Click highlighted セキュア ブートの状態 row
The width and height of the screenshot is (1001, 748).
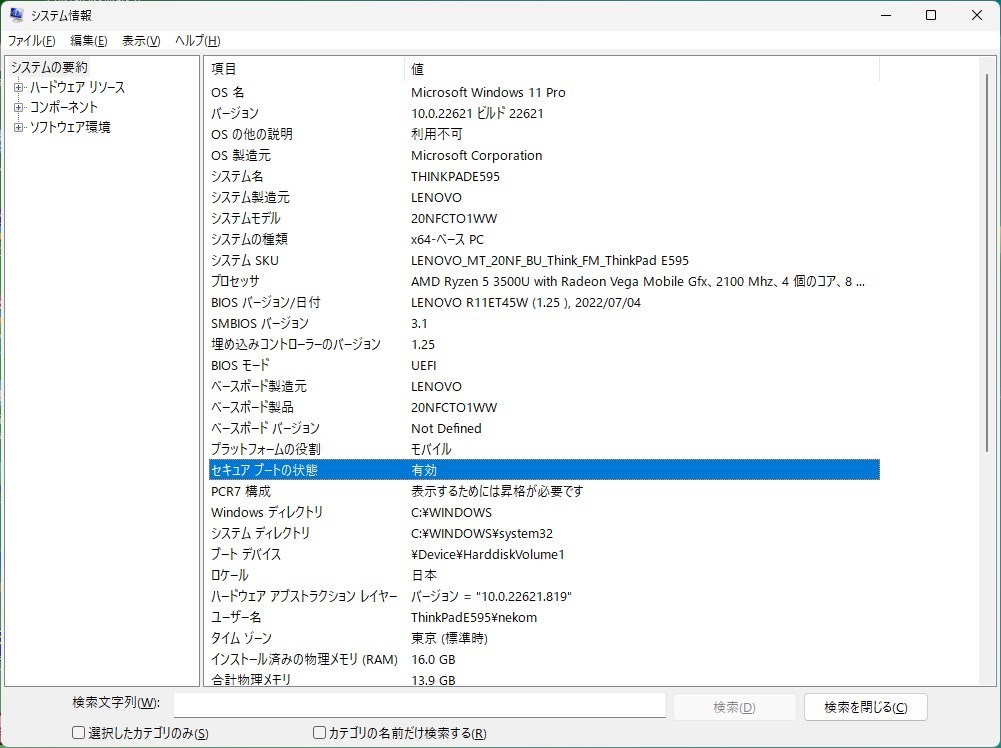click(x=544, y=470)
